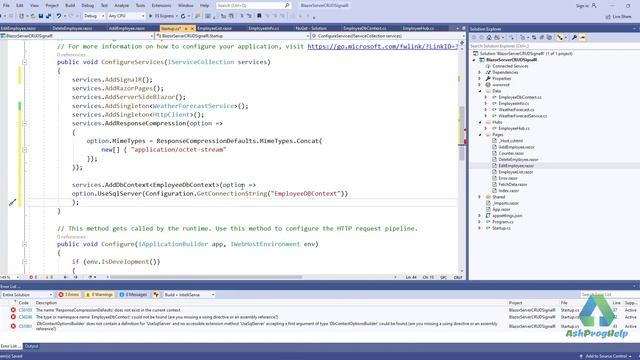Open the Entire Solution scope dropdown

pyautogui.click(x=27, y=294)
